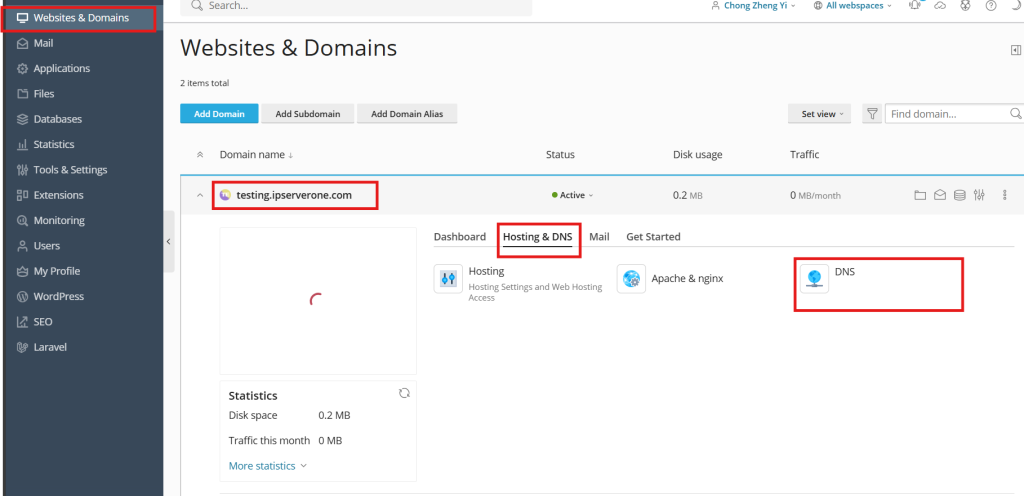Click the filter funnel icon
This screenshot has width=1024, height=496.
(872, 114)
